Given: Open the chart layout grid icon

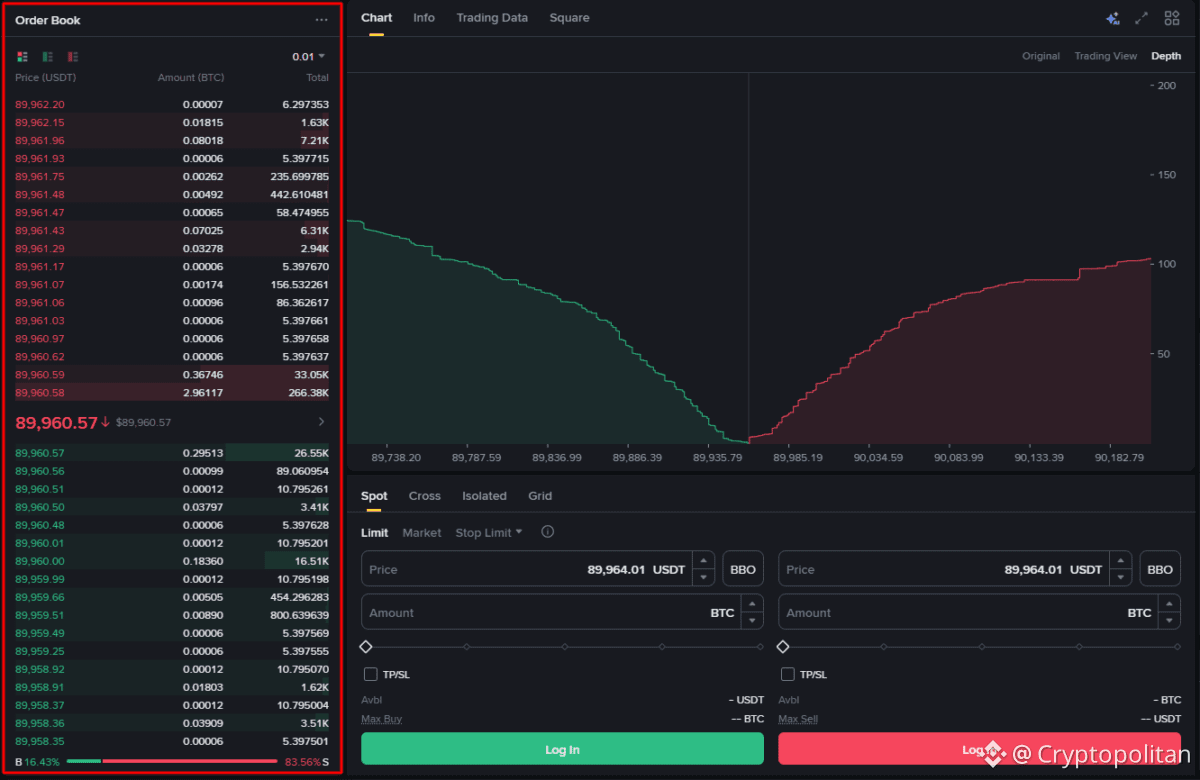Looking at the screenshot, I should (x=1172, y=18).
